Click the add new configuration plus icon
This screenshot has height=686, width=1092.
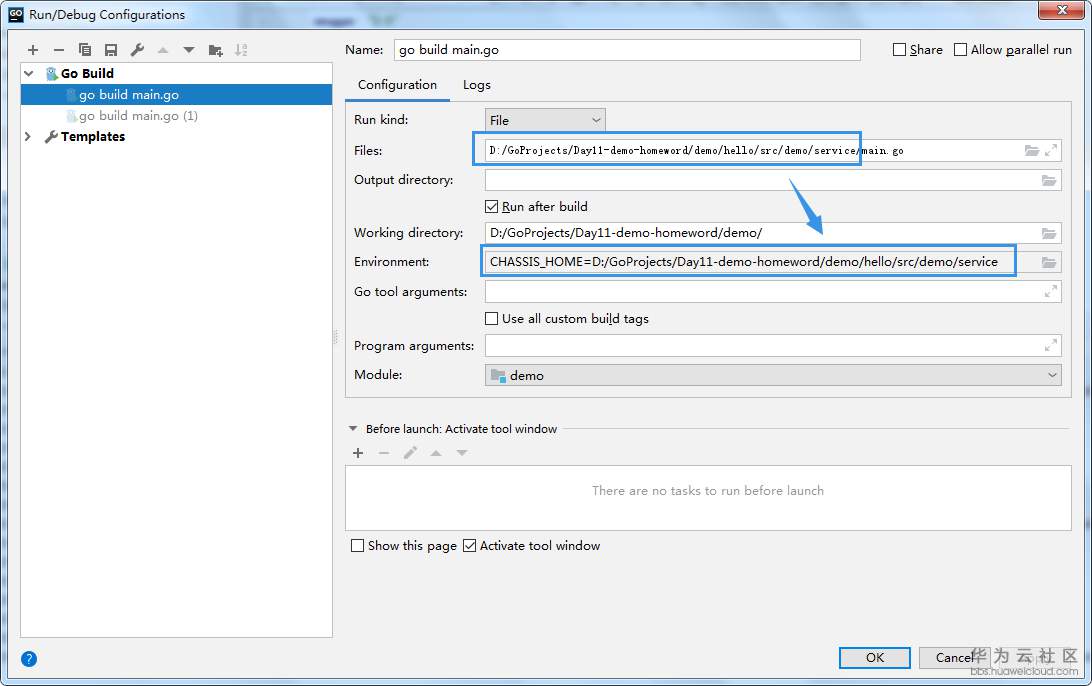[33, 50]
